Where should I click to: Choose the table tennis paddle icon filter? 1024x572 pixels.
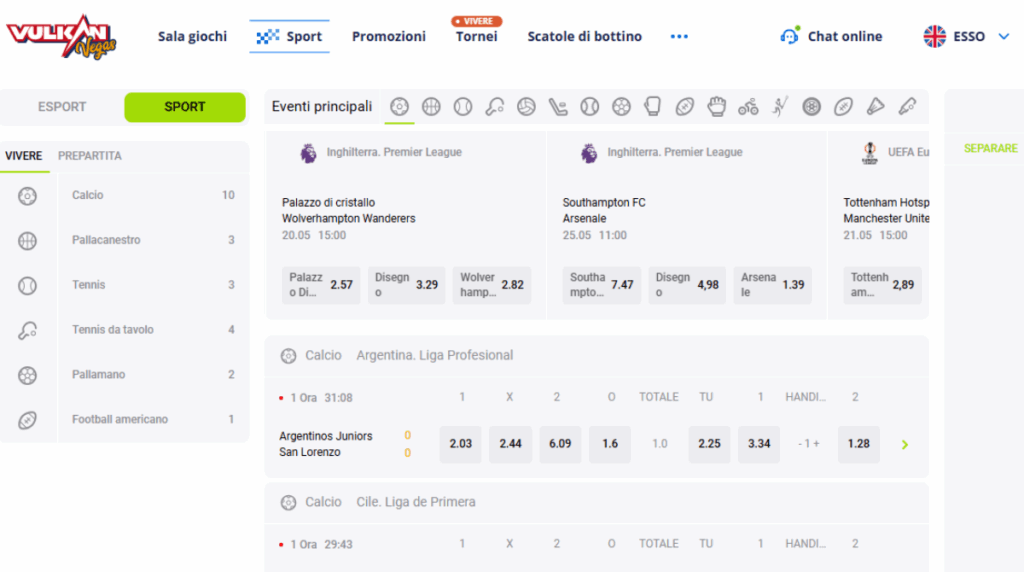pyautogui.click(x=494, y=106)
